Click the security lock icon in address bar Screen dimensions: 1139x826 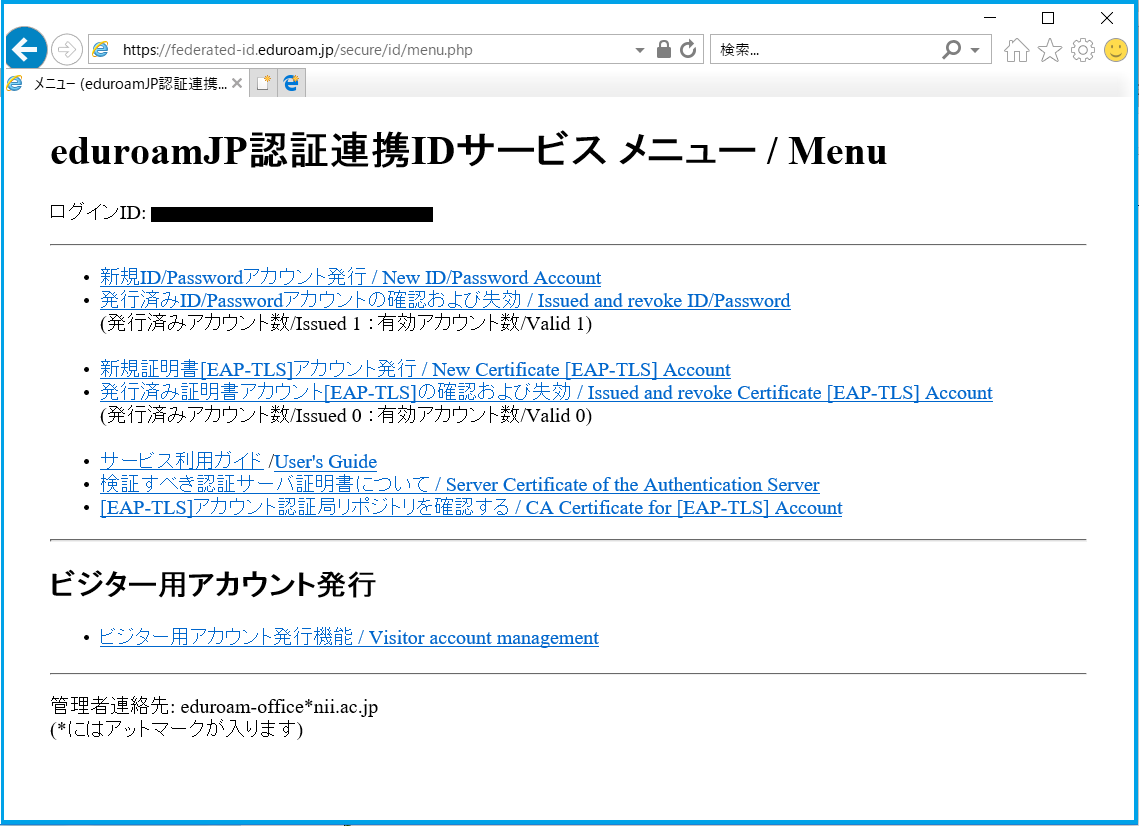point(663,49)
